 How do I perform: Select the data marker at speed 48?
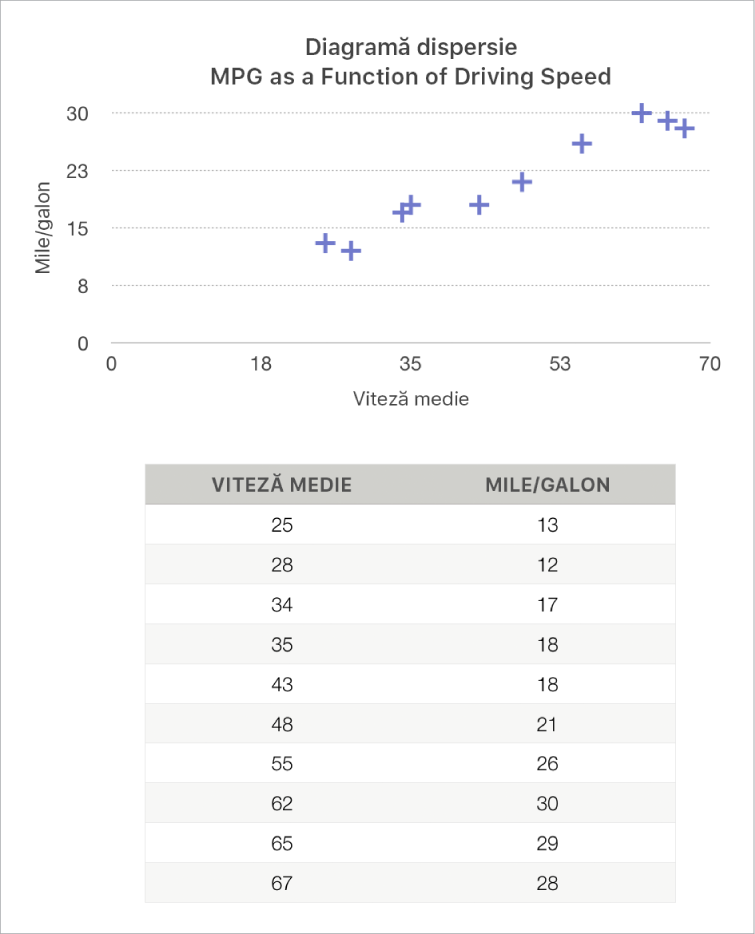click(521, 182)
